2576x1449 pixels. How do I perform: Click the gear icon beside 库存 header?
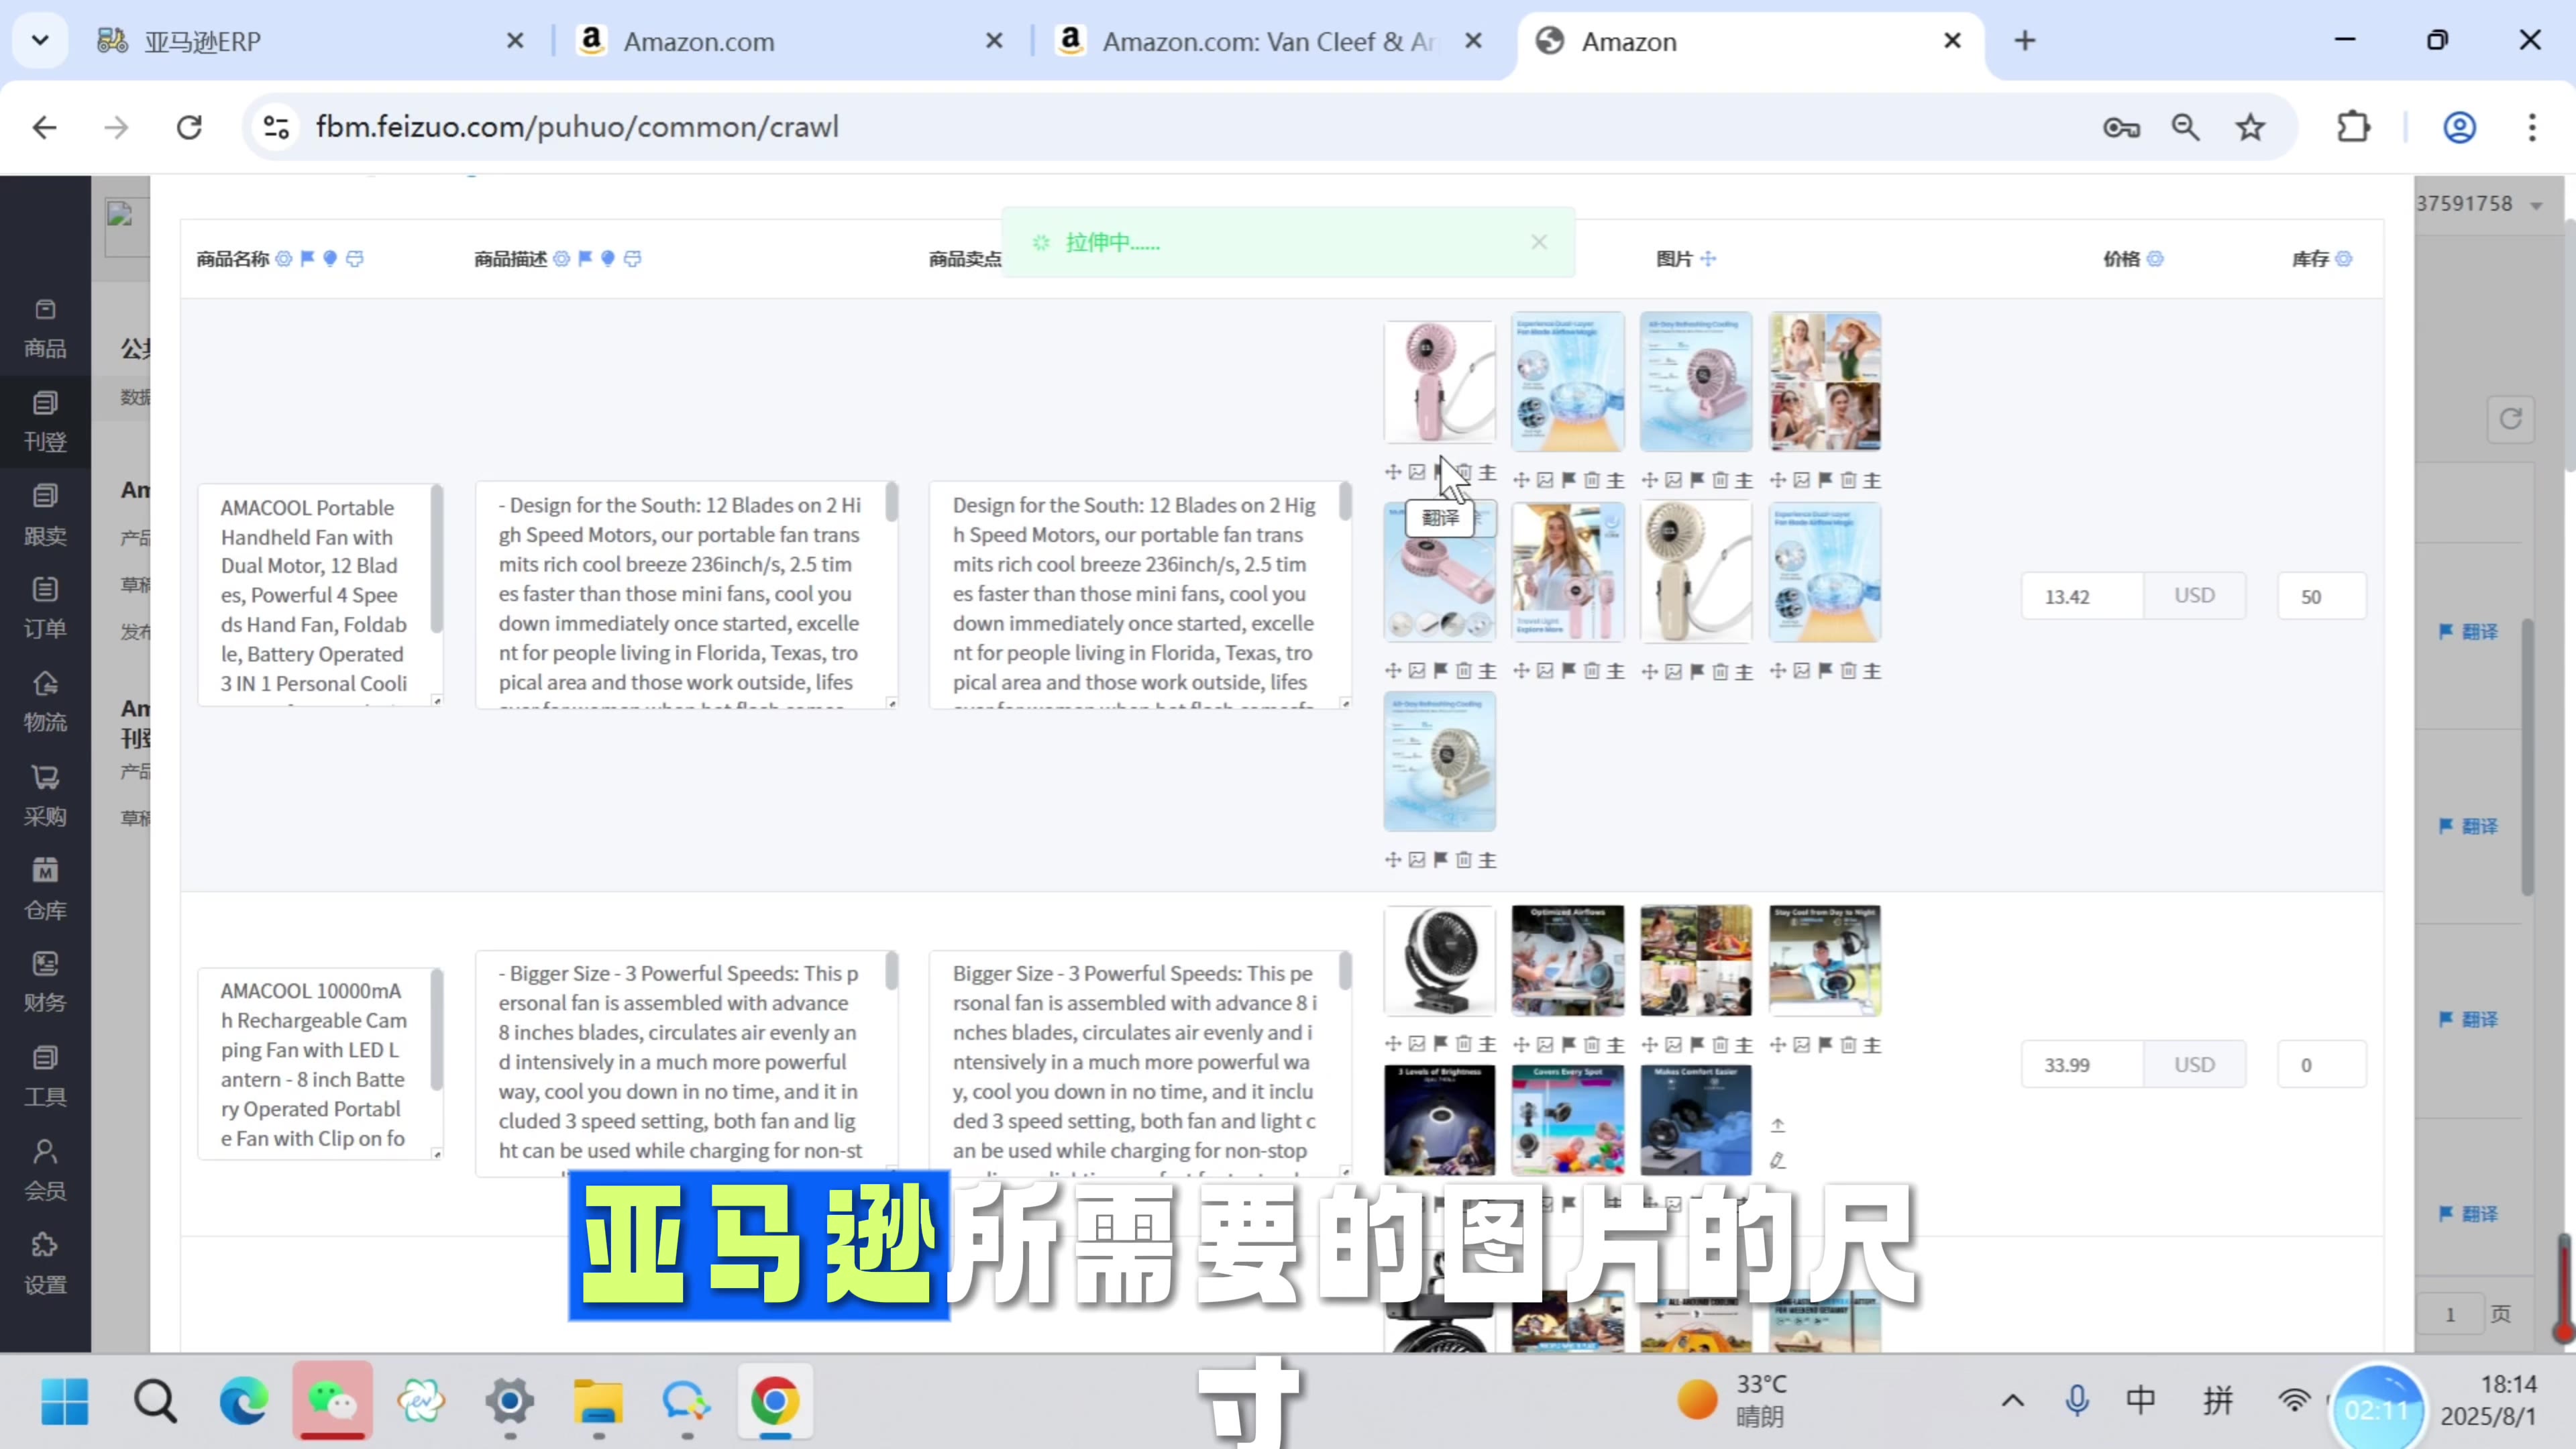pyautogui.click(x=2344, y=259)
